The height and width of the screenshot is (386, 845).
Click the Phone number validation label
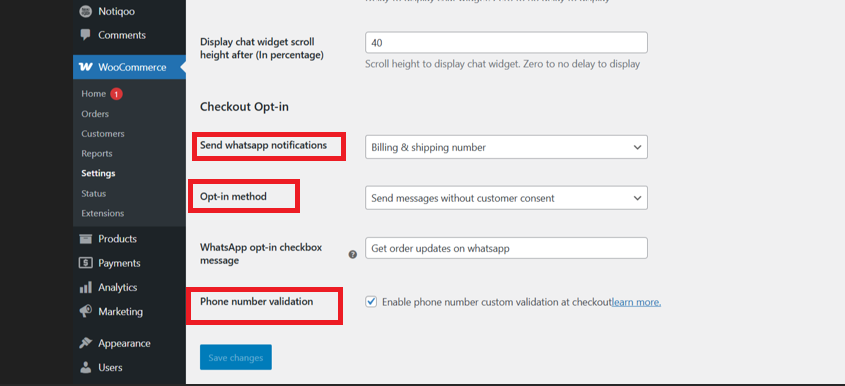point(257,301)
